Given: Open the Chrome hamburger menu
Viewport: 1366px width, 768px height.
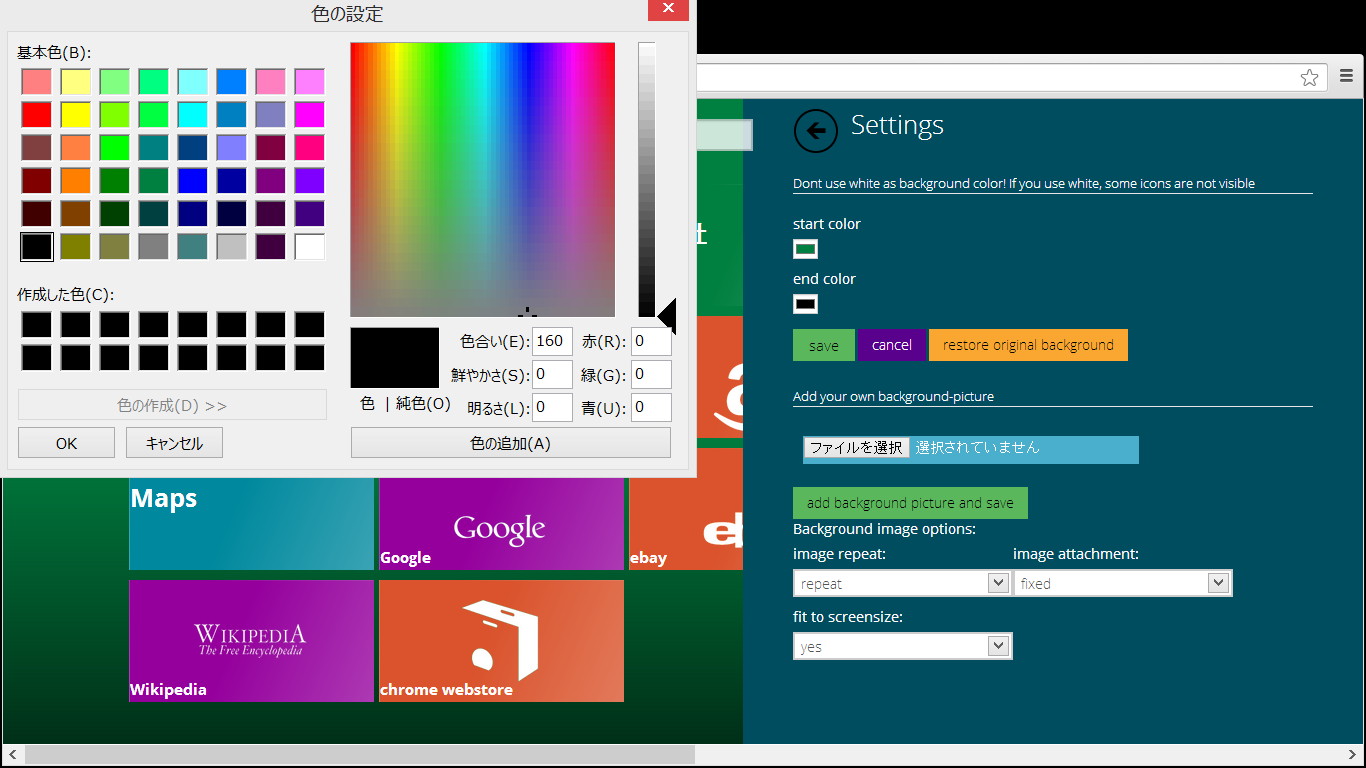Looking at the screenshot, I should click(1346, 77).
